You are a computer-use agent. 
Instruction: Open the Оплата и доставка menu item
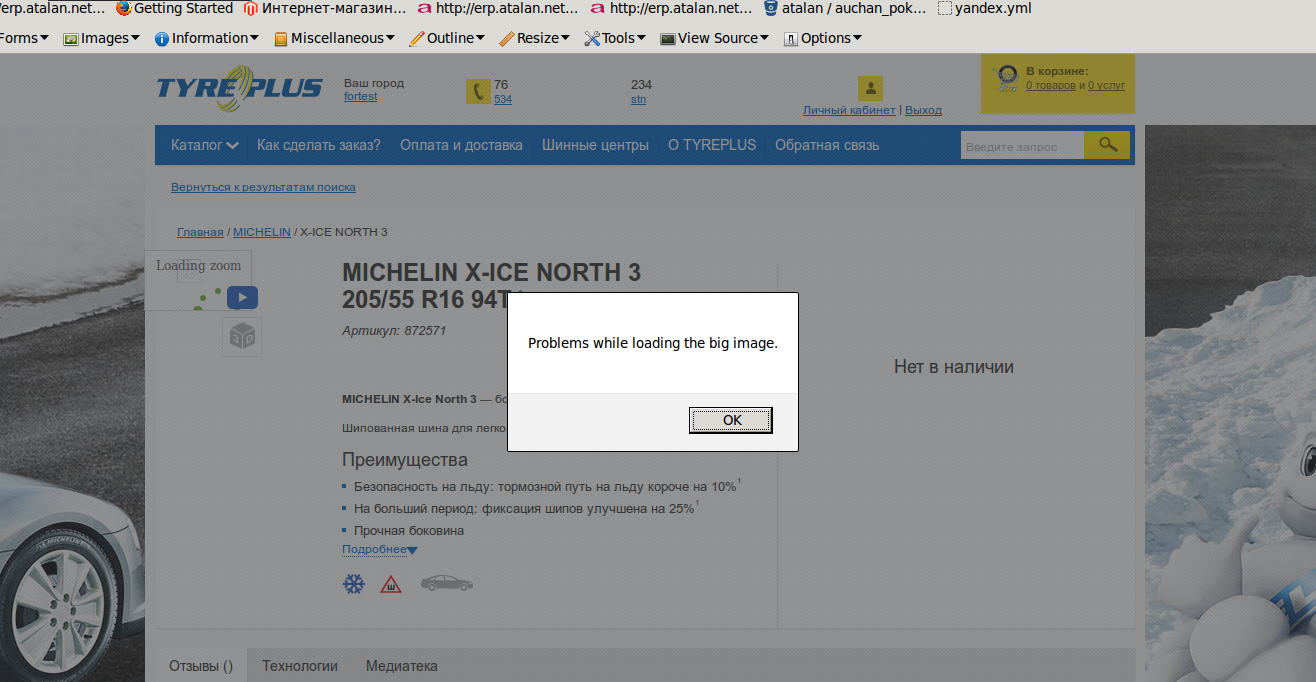[x=461, y=145]
